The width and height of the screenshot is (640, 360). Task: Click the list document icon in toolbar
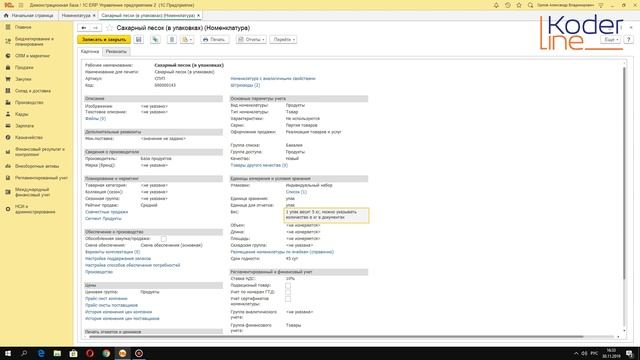(172, 40)
